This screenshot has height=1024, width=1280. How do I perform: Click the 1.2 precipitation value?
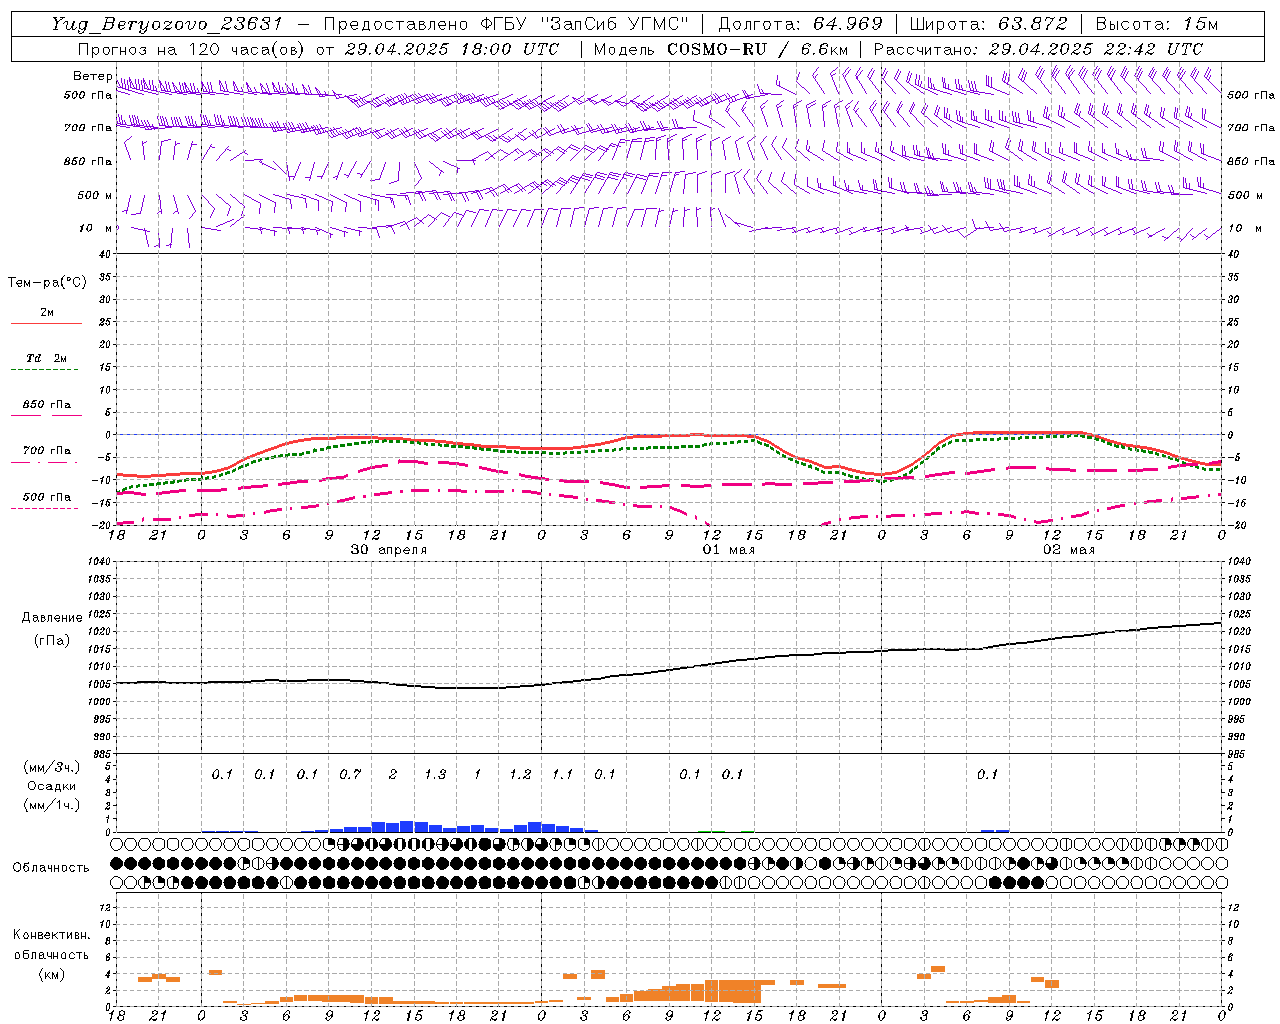point(520,774)
